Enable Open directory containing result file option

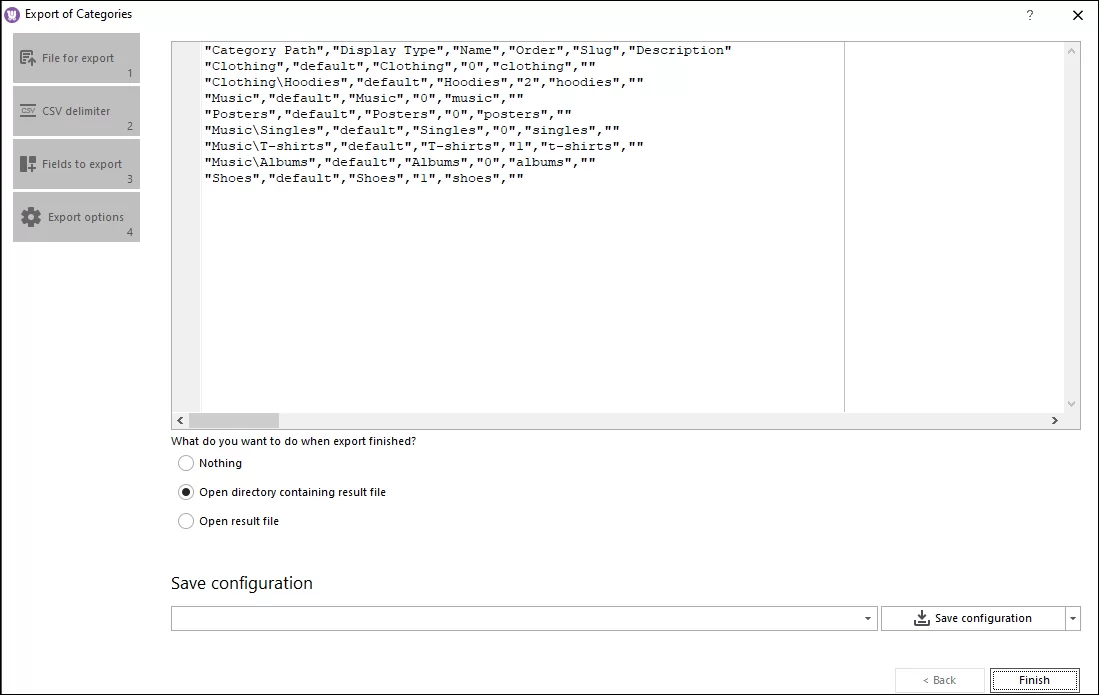pos(186,492)
